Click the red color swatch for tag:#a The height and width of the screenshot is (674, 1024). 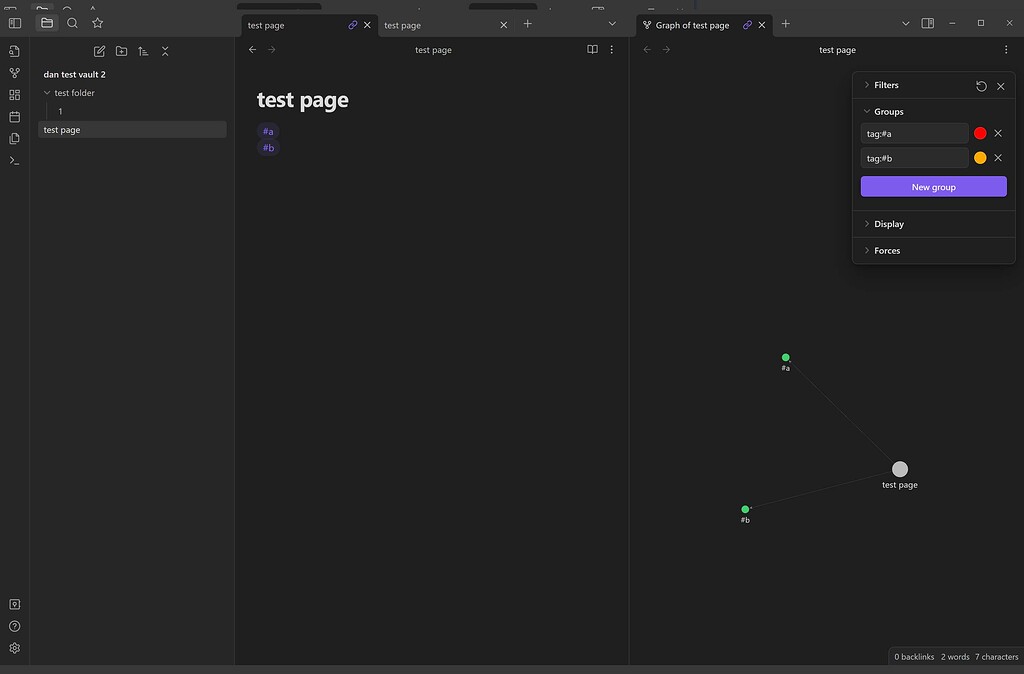[x=980, y=132]
